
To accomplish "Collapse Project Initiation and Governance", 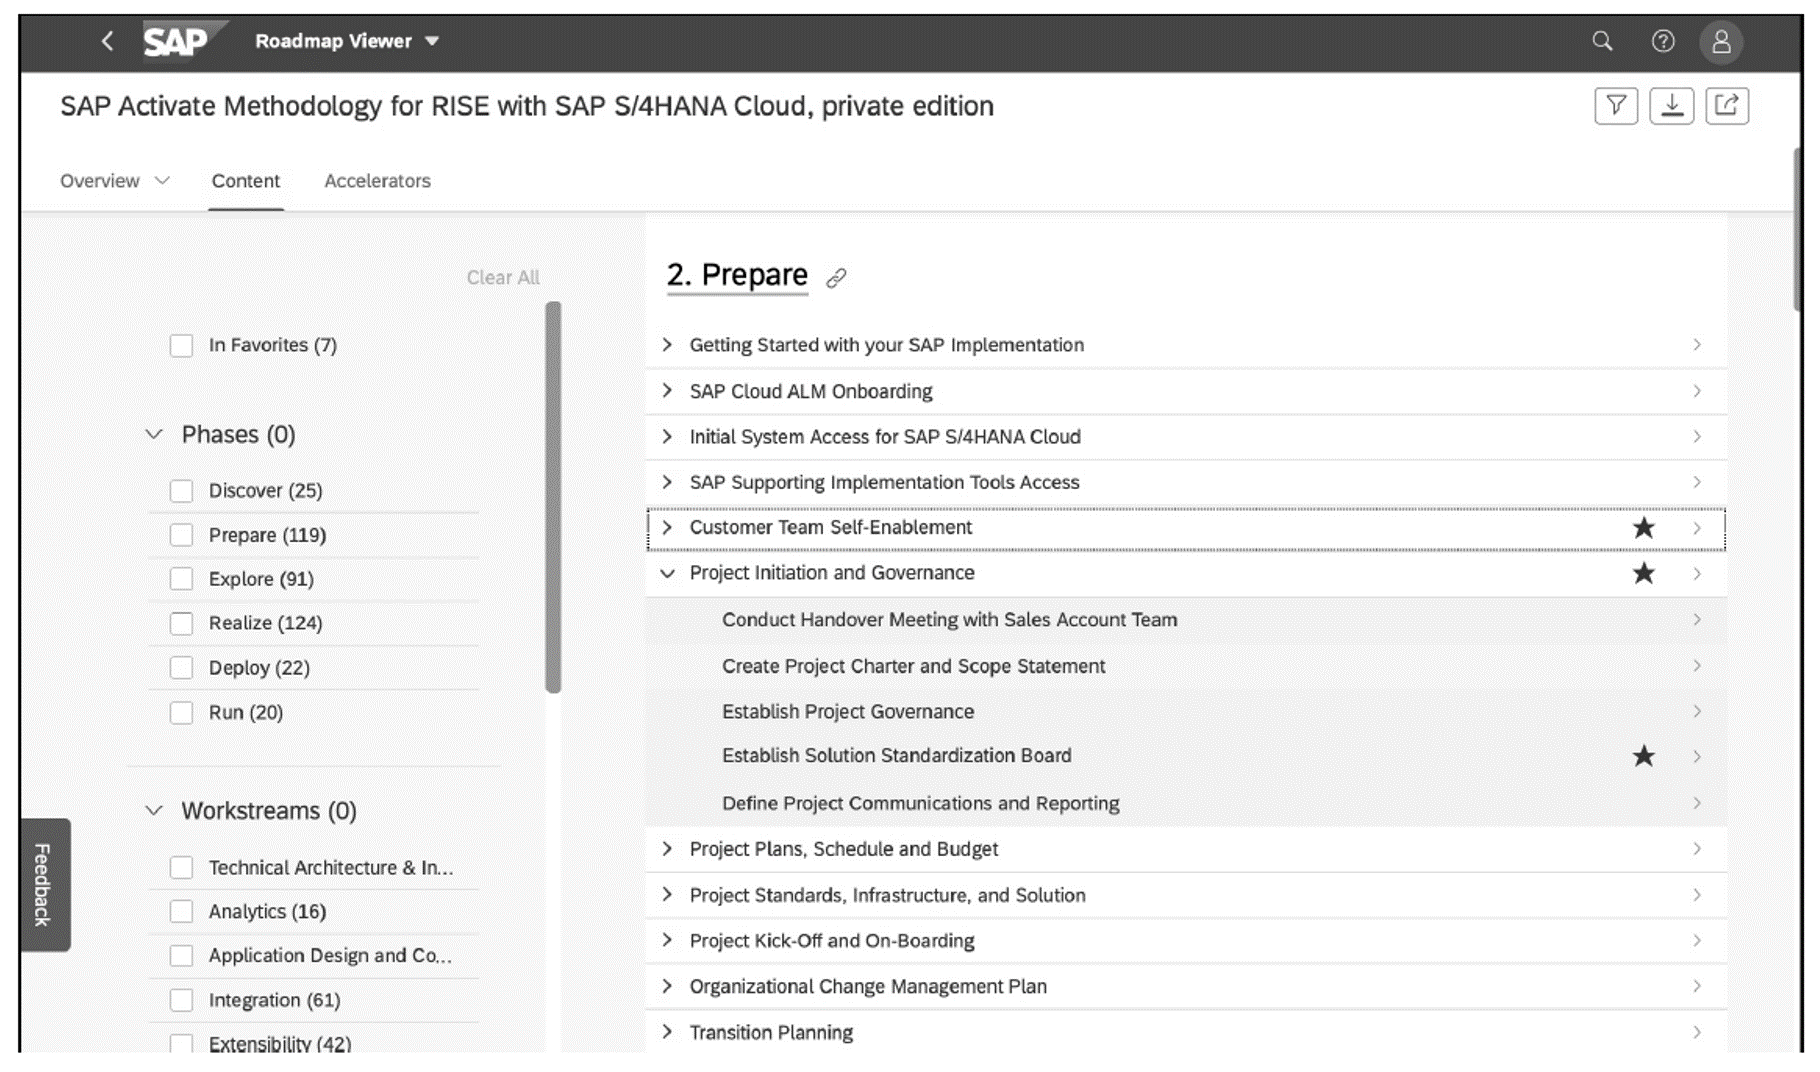I will tap(666, 573).
